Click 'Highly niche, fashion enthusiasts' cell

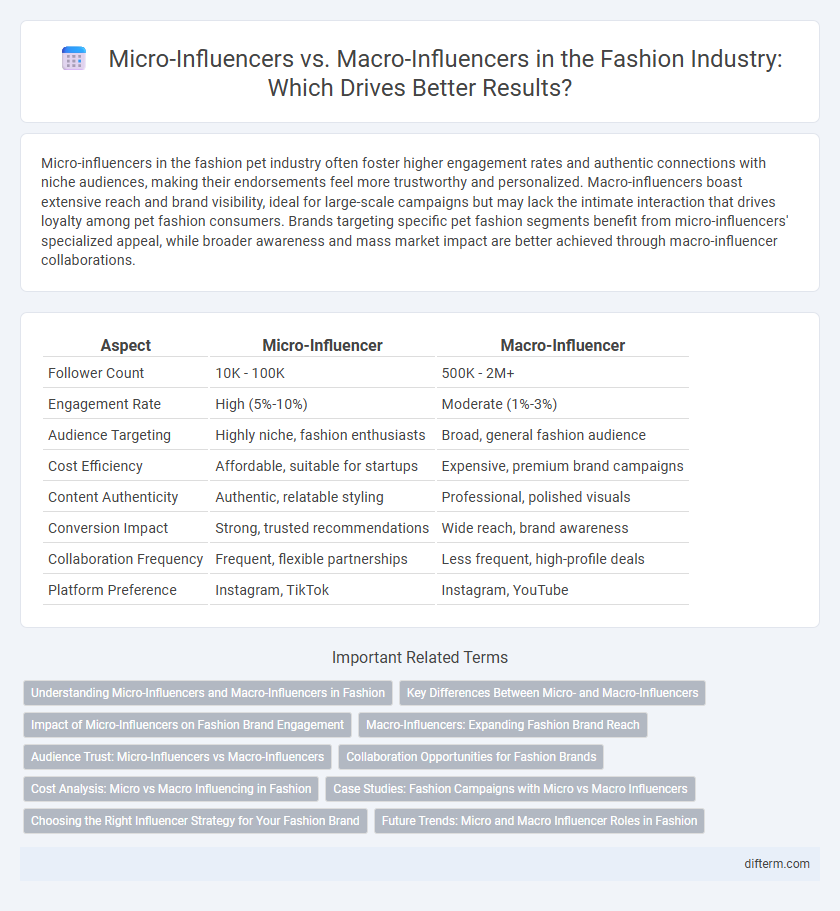point(320,435)
